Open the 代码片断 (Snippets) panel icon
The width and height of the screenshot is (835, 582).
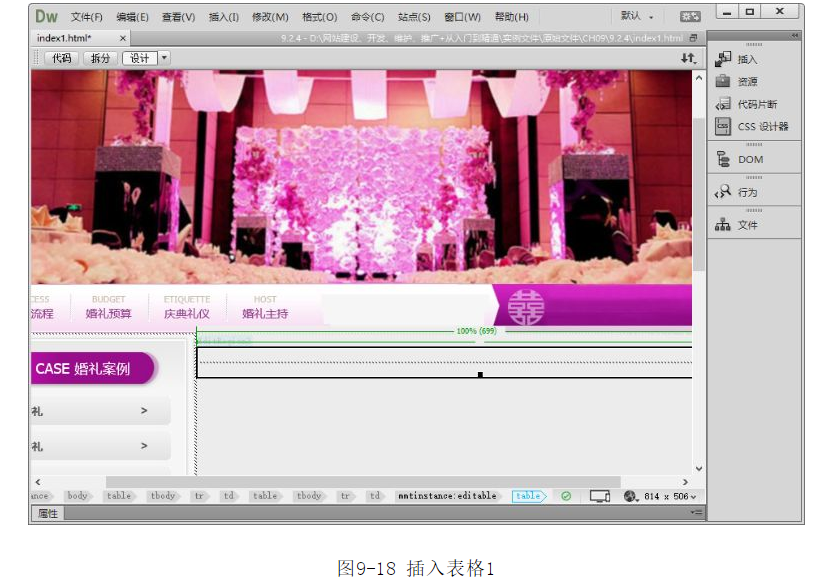pyautogui.click(x=723, y=104)
